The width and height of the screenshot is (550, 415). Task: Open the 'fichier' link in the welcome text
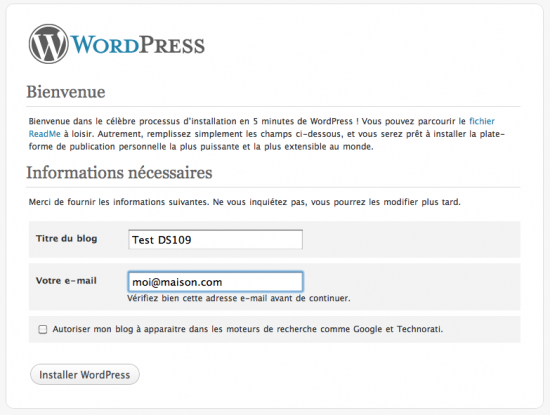[482, 121]
